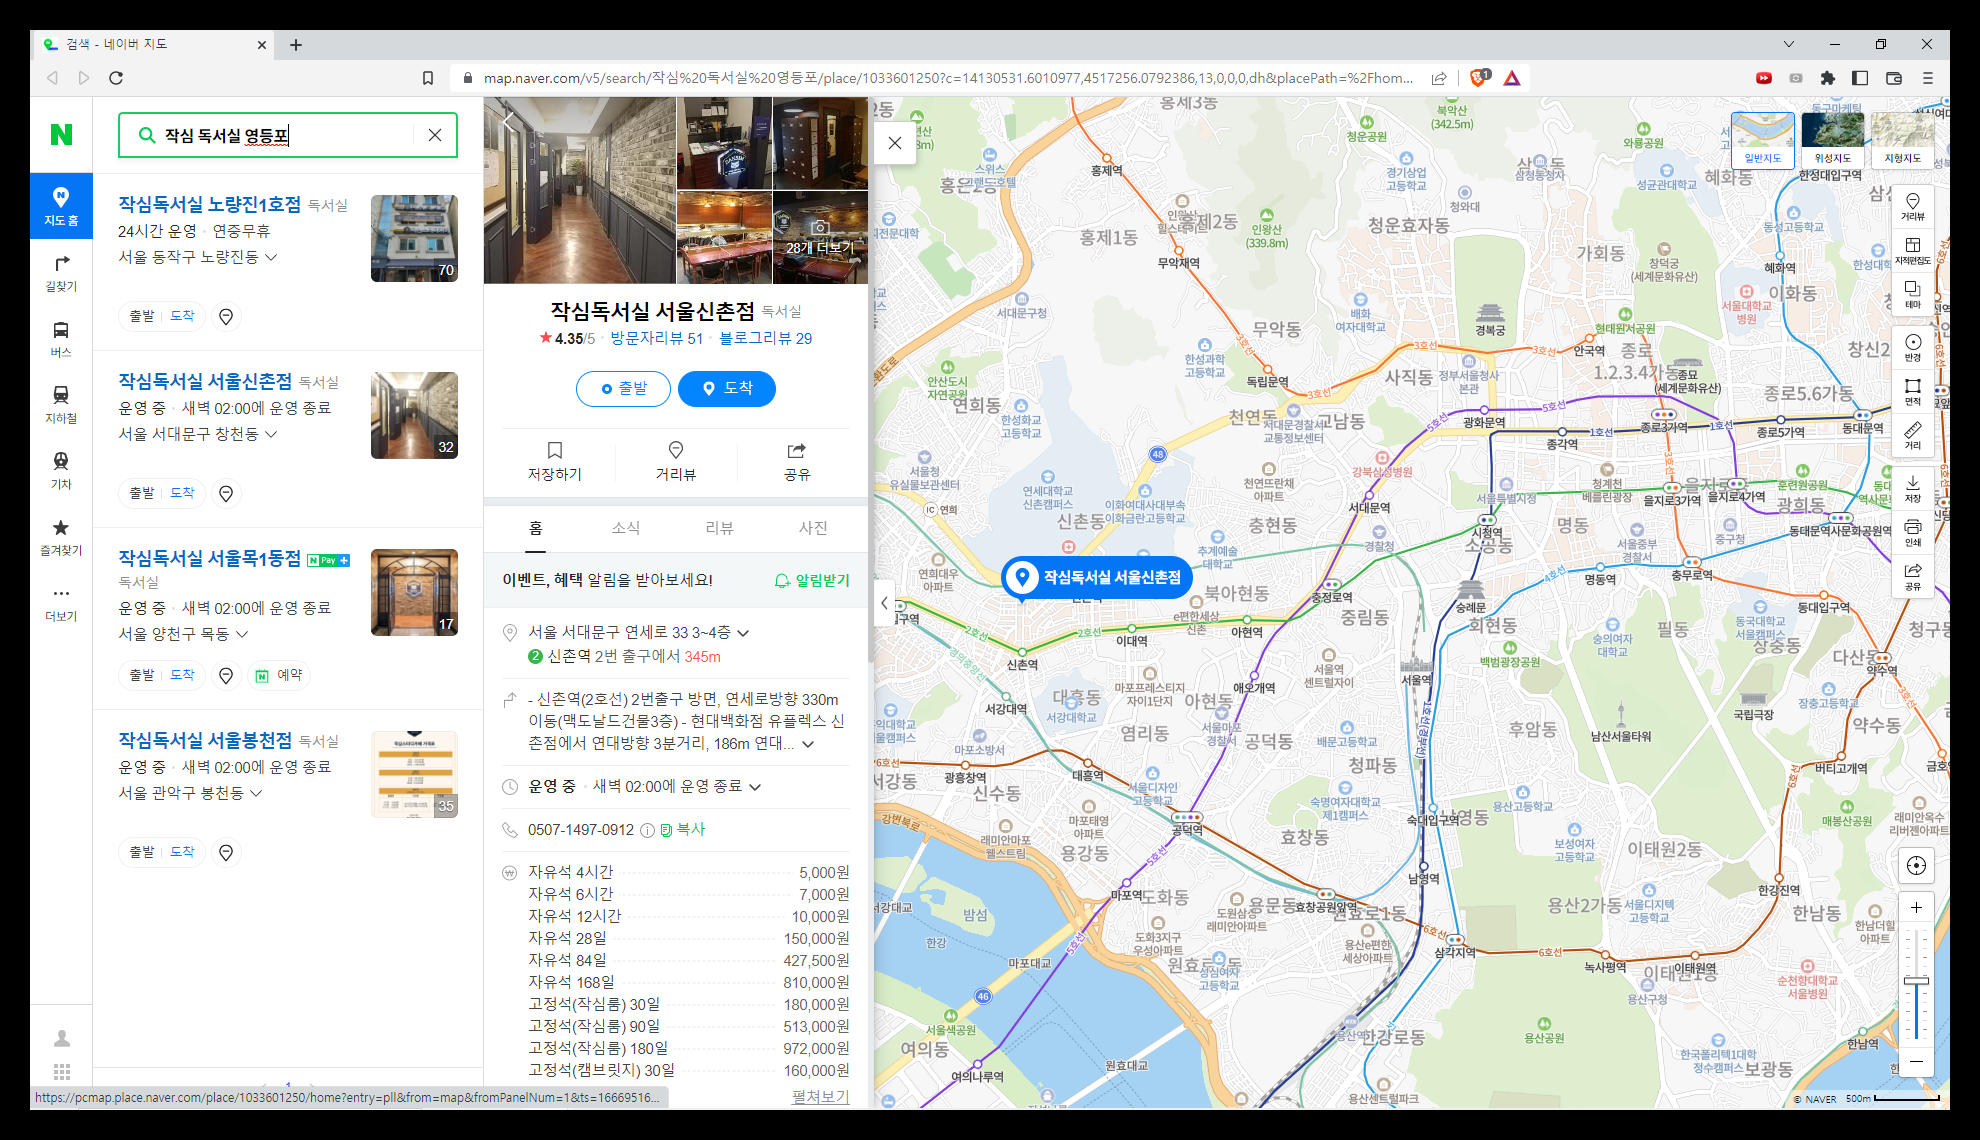1980x1140 pixels.
Task: Open 즐겨찾기 favorites
Action: [x=61, y=537]
